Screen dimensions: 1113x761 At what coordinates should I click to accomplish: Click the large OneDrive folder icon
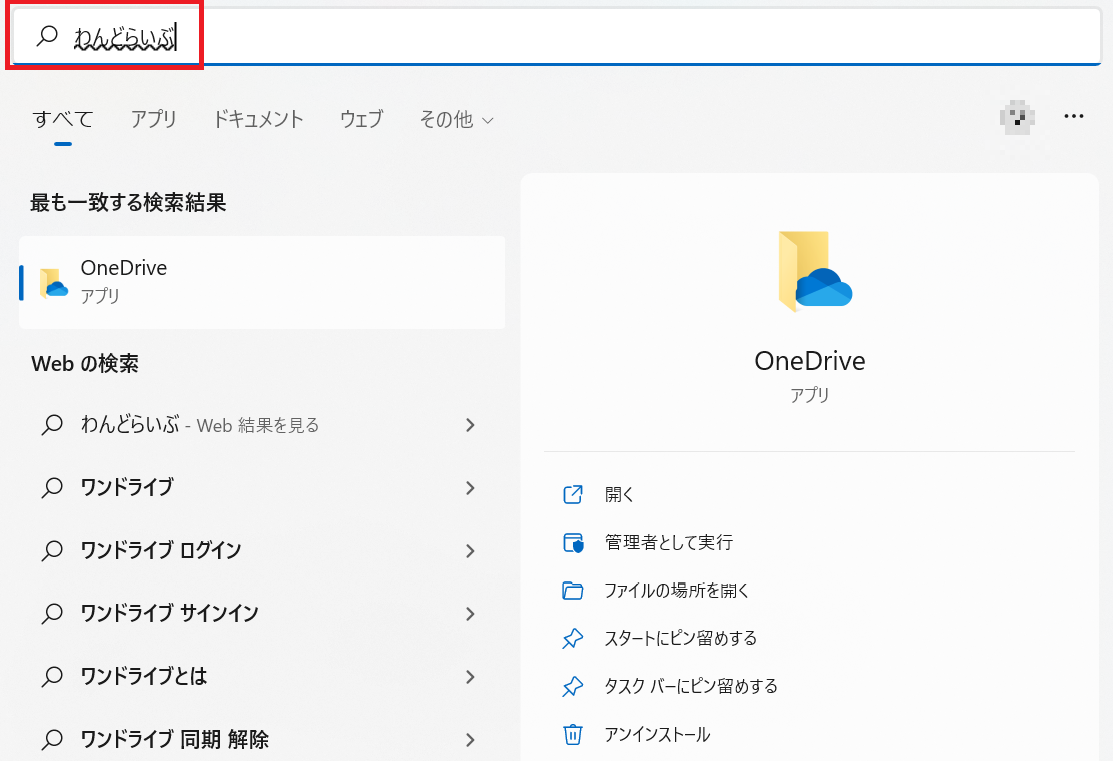[810, 271]
